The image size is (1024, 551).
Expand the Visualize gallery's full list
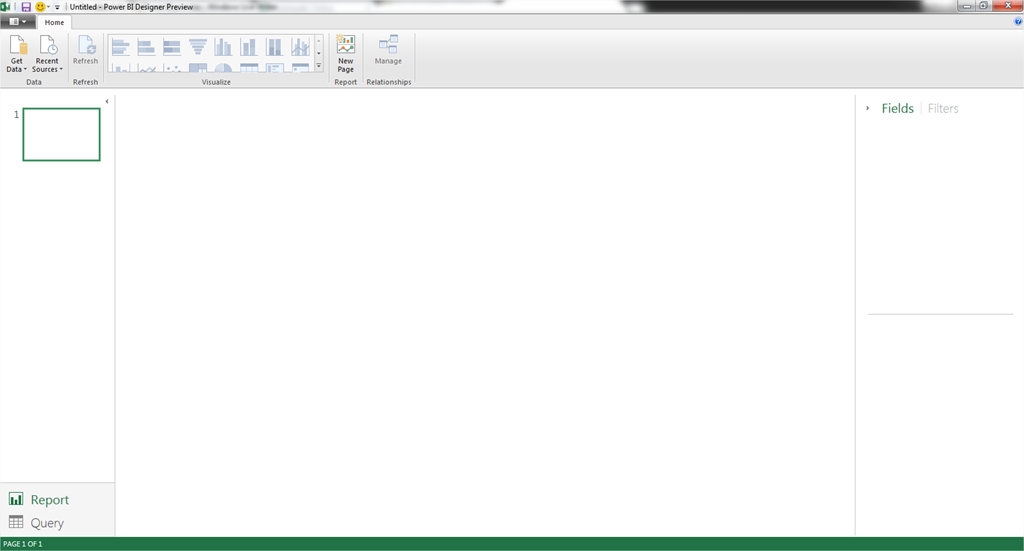[319, 66]
